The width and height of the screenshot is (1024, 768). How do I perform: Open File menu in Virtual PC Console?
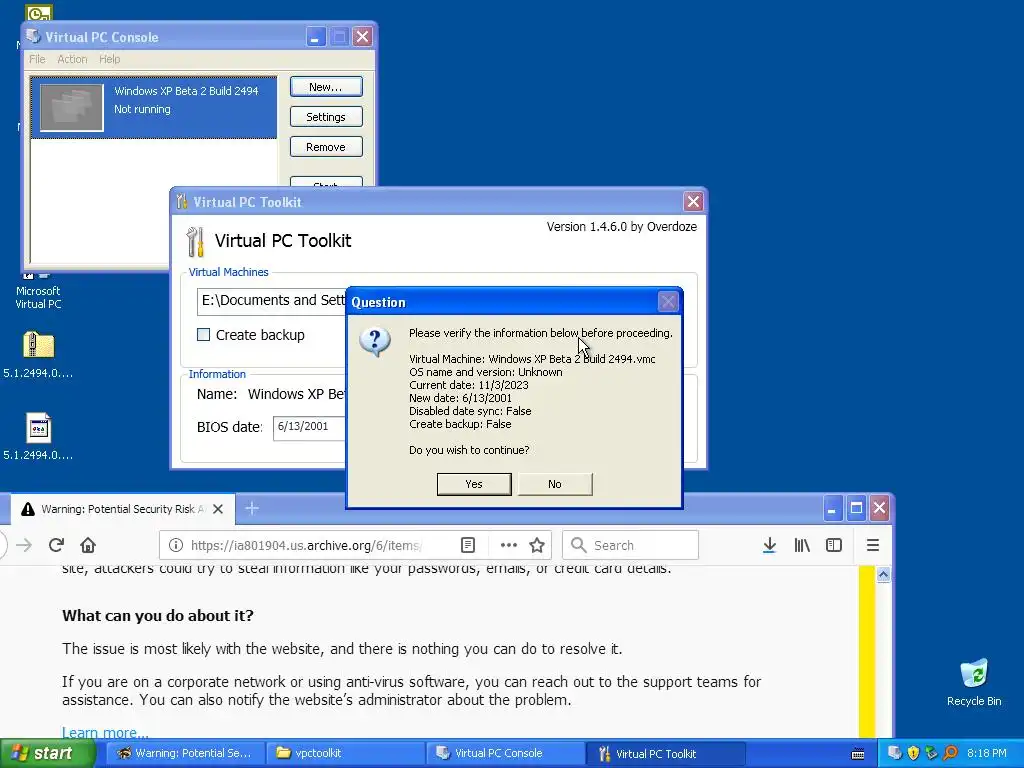(37, 59)
